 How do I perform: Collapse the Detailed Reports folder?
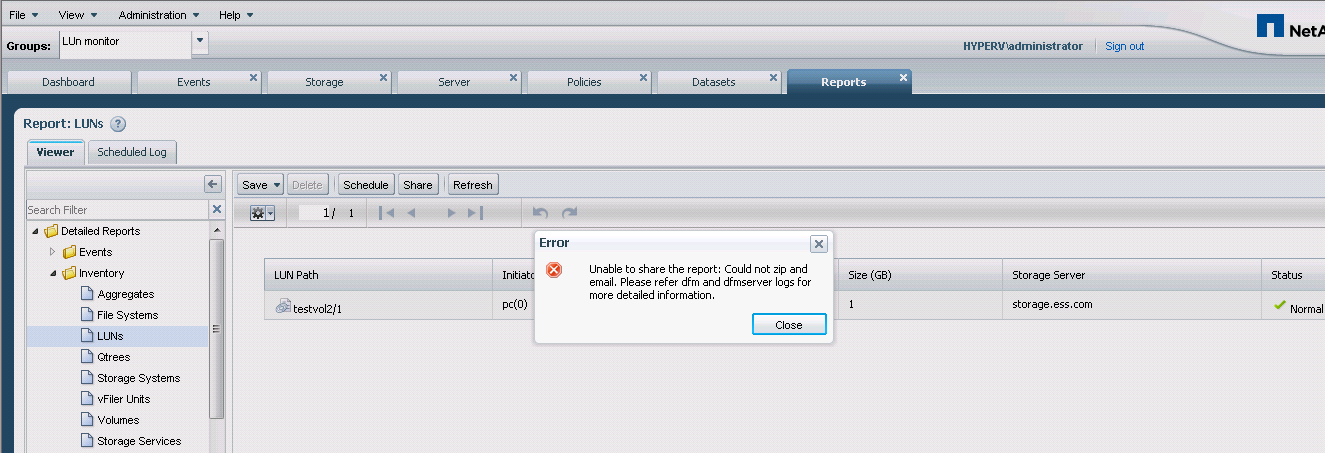(x=36, y=231)
